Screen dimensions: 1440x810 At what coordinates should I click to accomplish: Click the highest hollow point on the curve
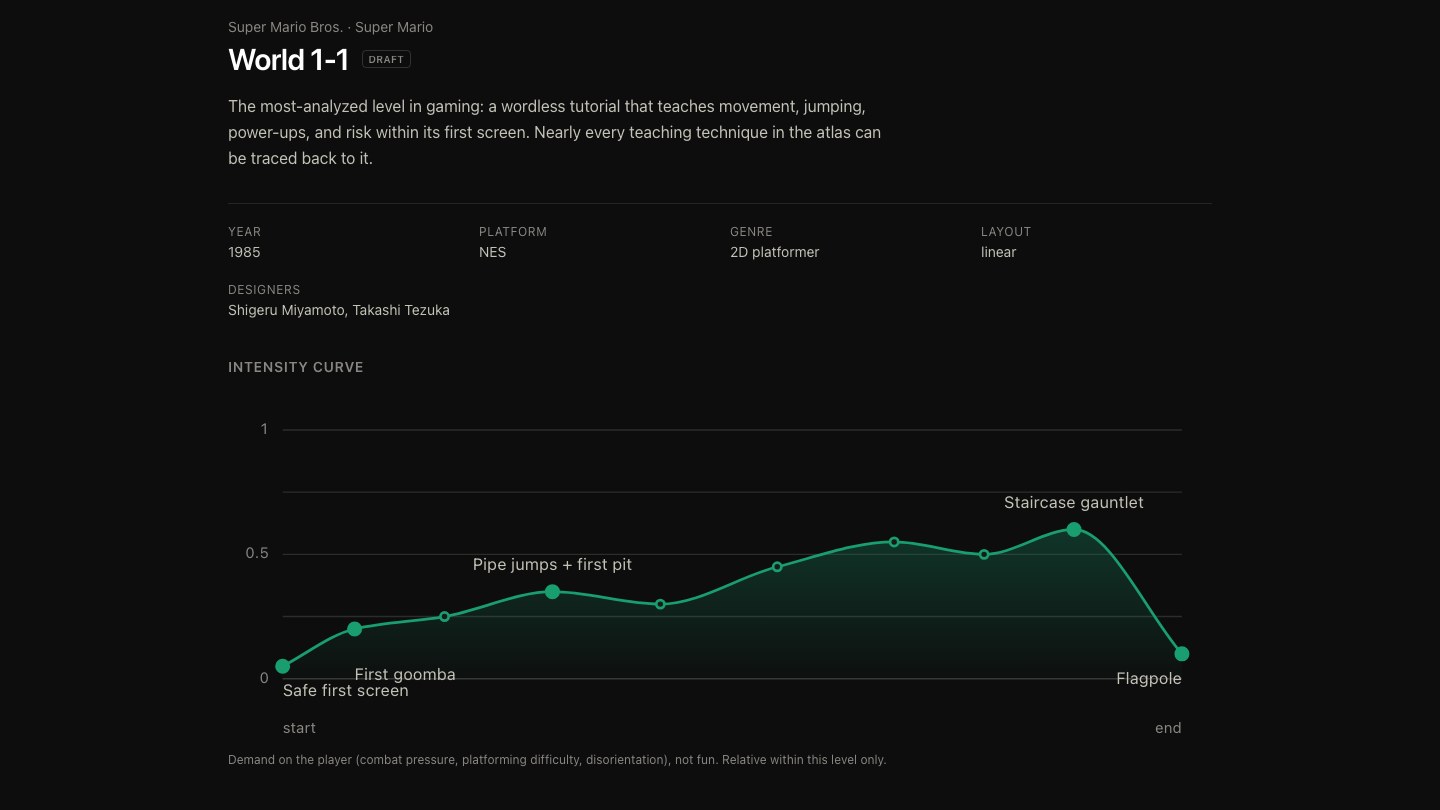894,542
